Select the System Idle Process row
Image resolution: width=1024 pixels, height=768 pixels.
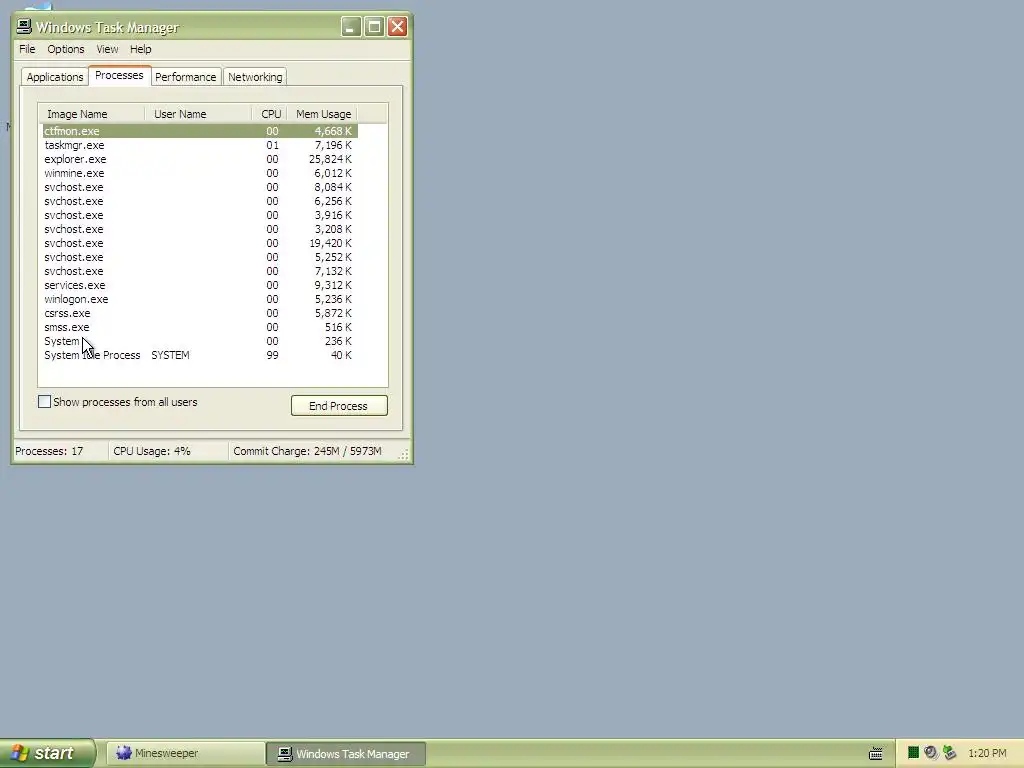tap(200, 355)
